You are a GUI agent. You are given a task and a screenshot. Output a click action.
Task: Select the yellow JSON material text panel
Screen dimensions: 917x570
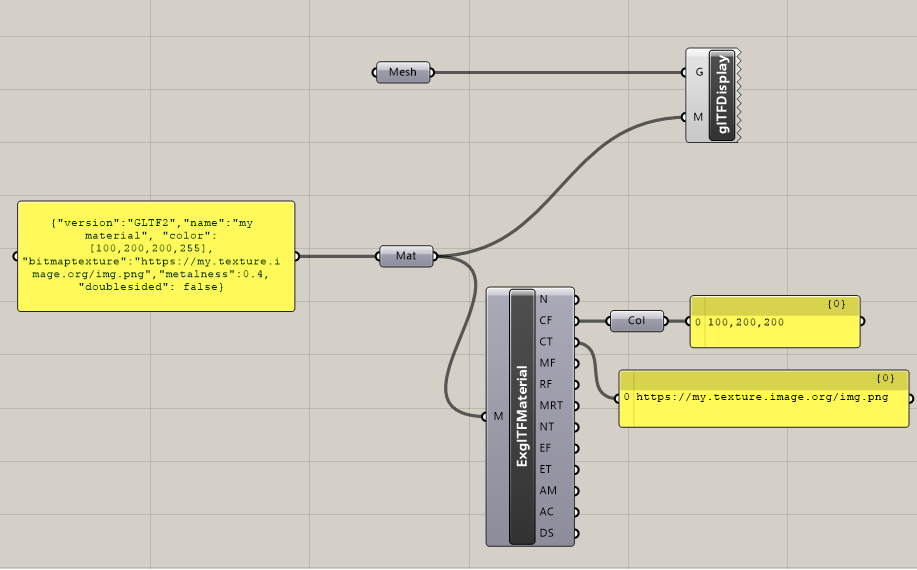tap(156, 256)
